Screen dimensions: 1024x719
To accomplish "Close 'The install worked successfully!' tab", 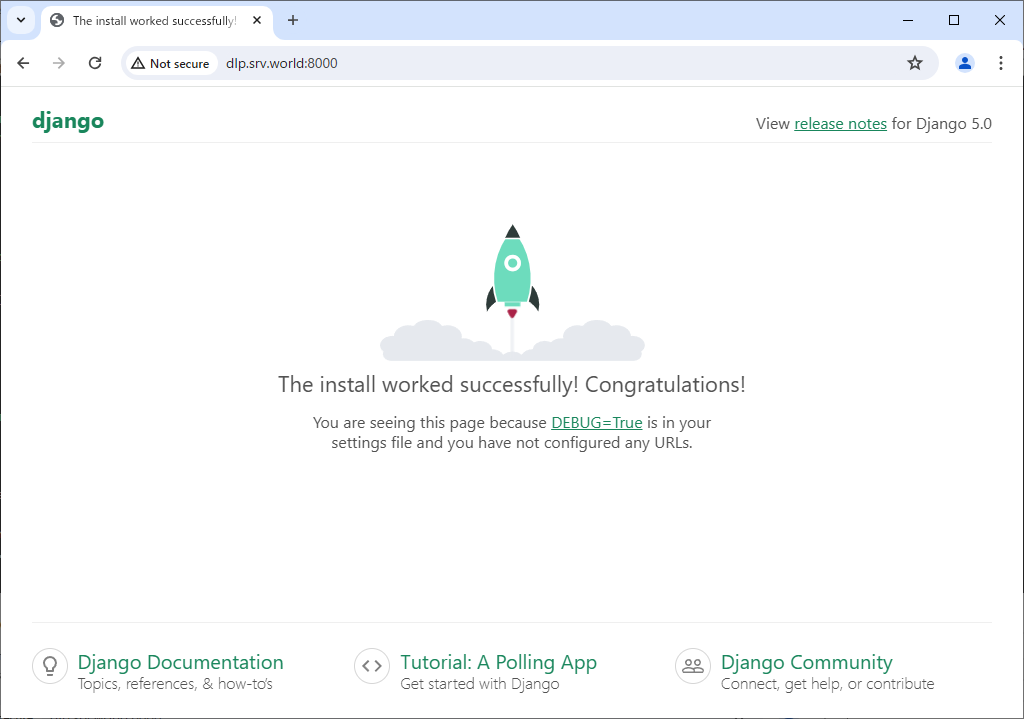I will (257, 20).
